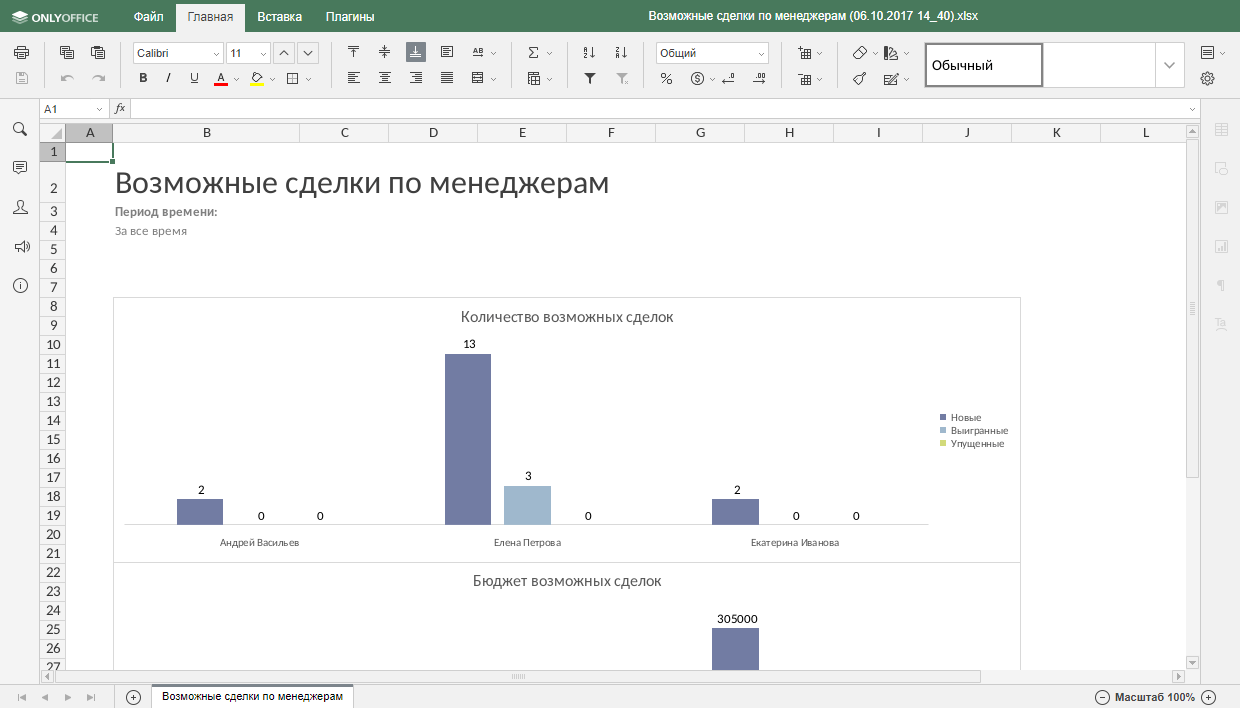Image resolution: width=1240 pixels, height=708 pixels.
Task: Open About info icon
Action: [20, 286]
